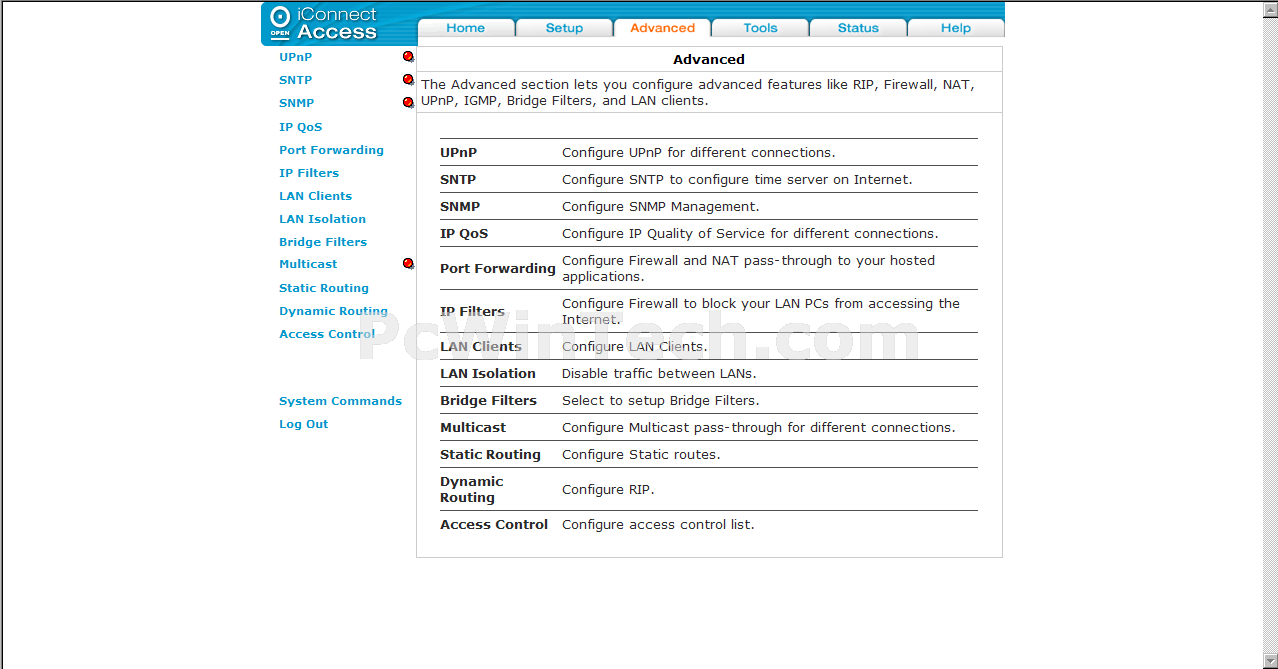
Task: Open the Status tab
Action: click(x=858, y=28)
